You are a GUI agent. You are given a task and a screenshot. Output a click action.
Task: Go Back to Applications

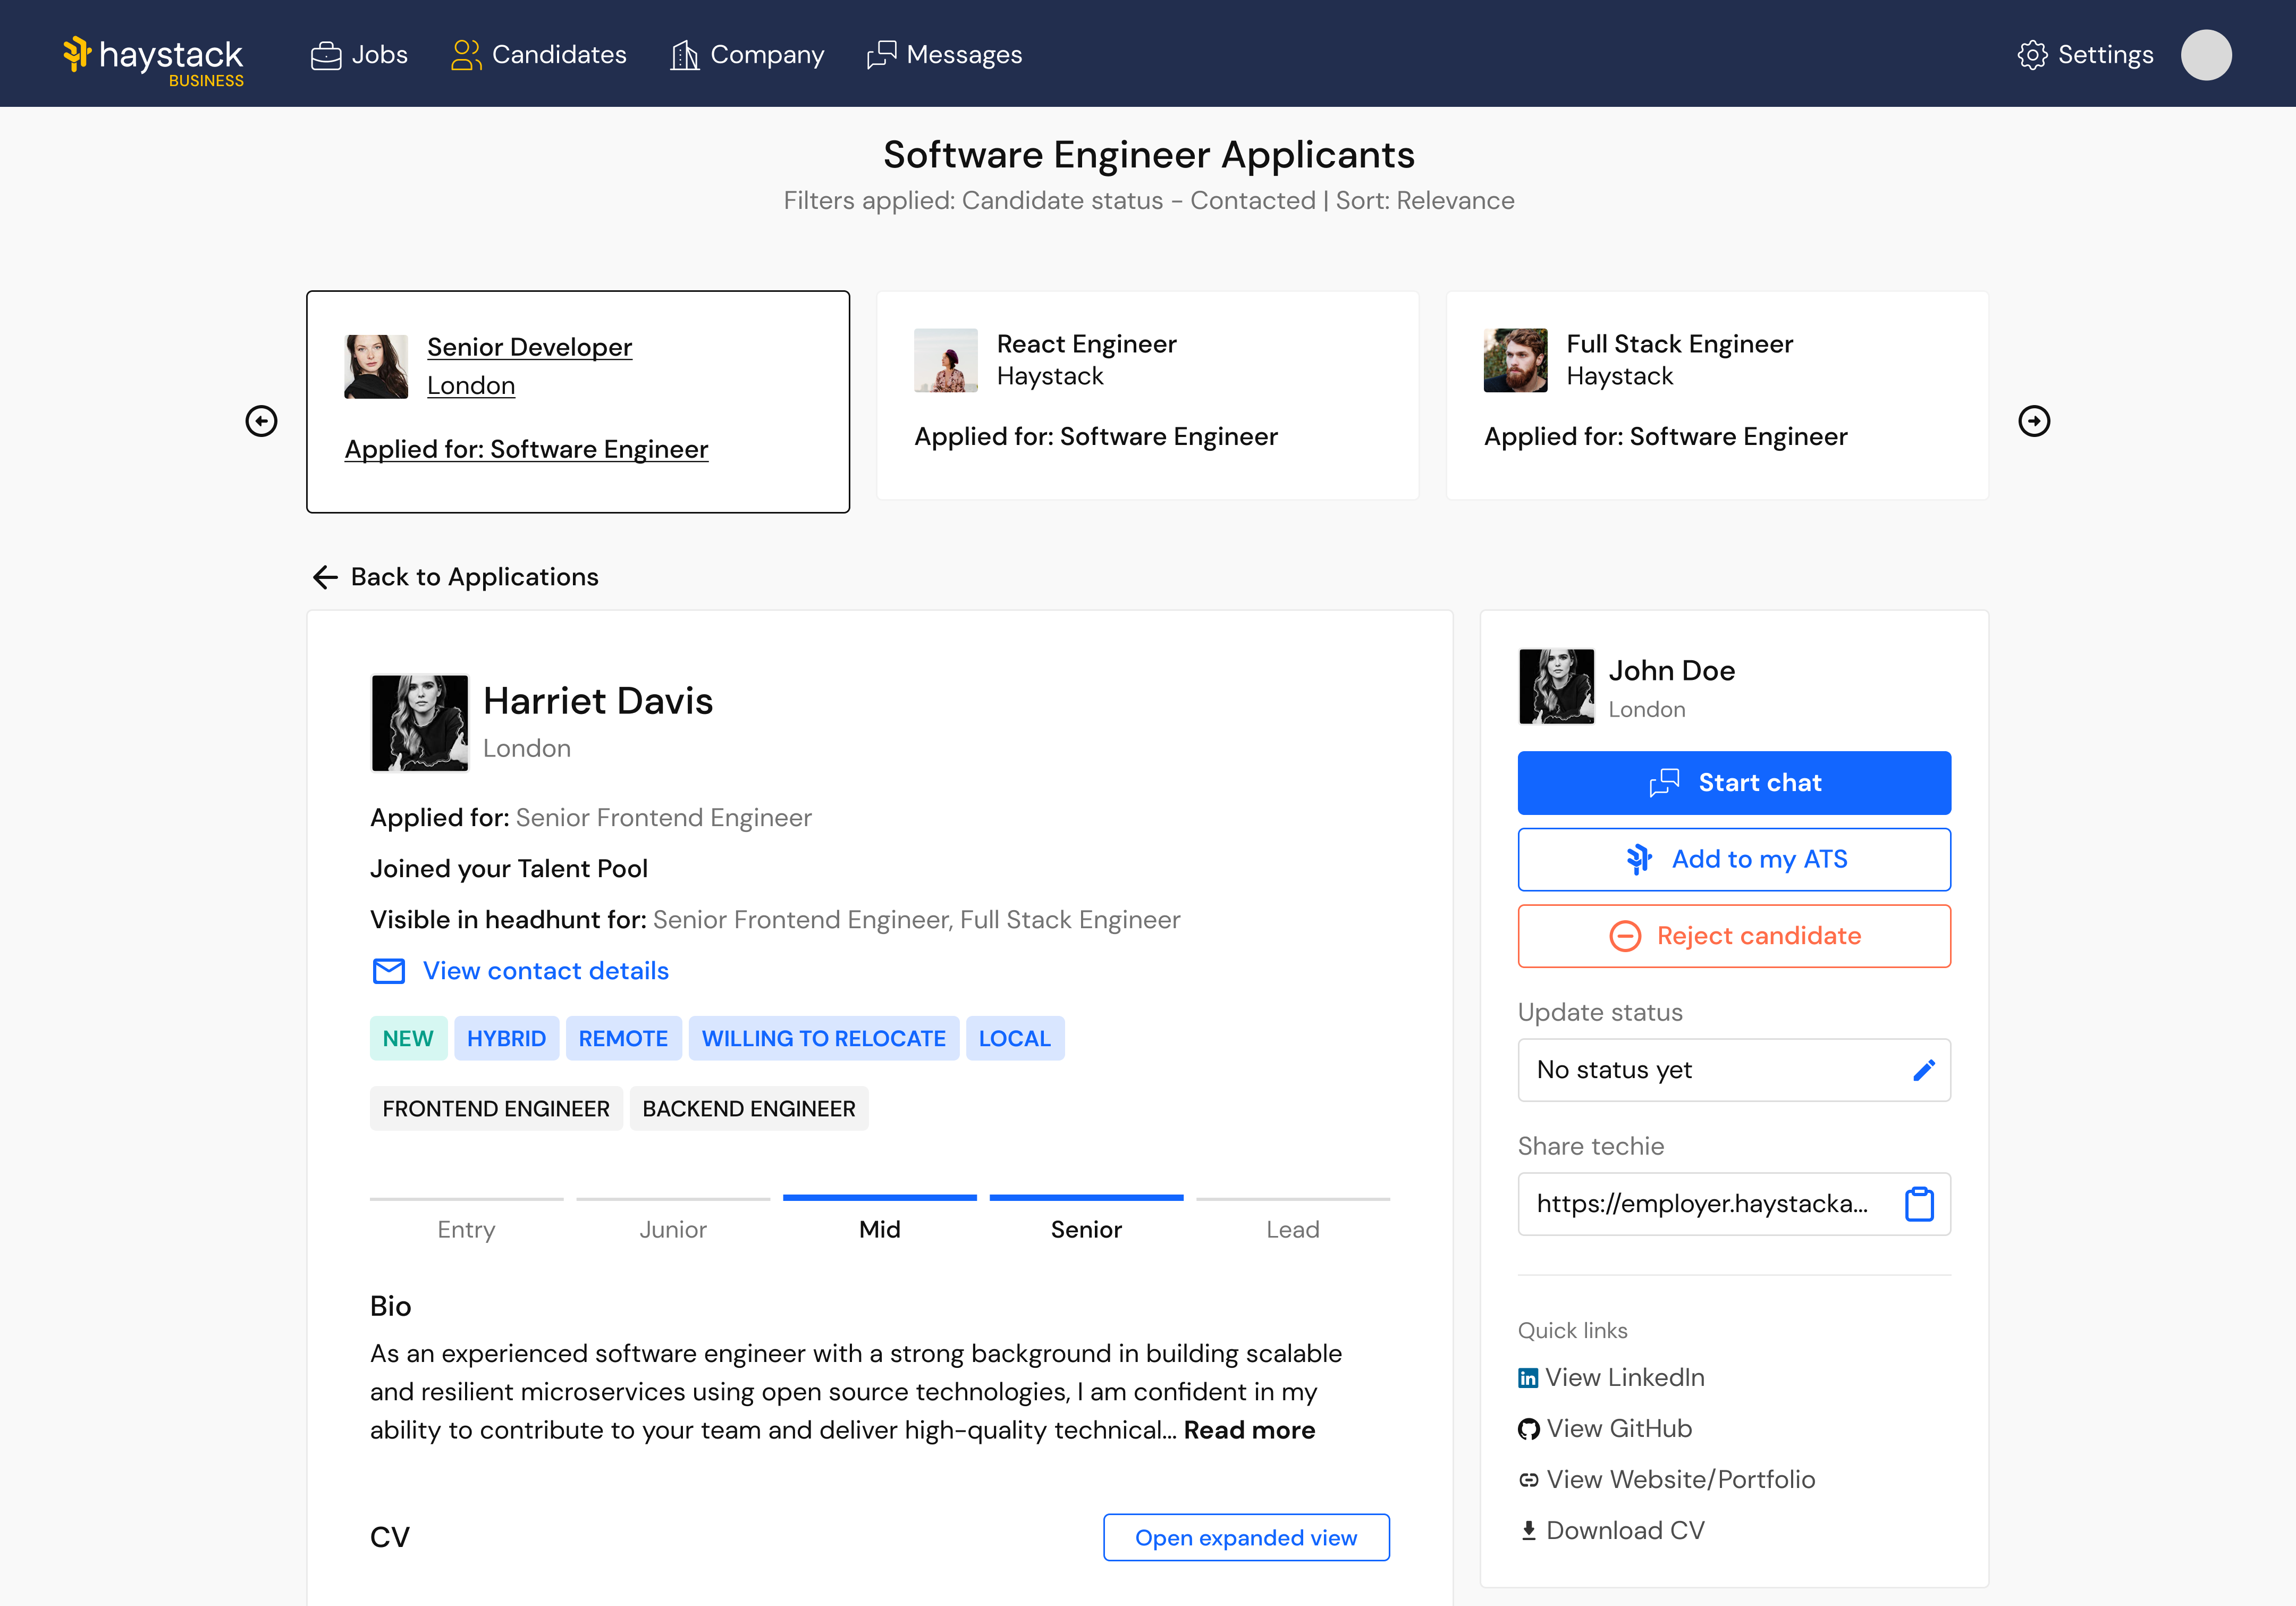tap(456, 577)
